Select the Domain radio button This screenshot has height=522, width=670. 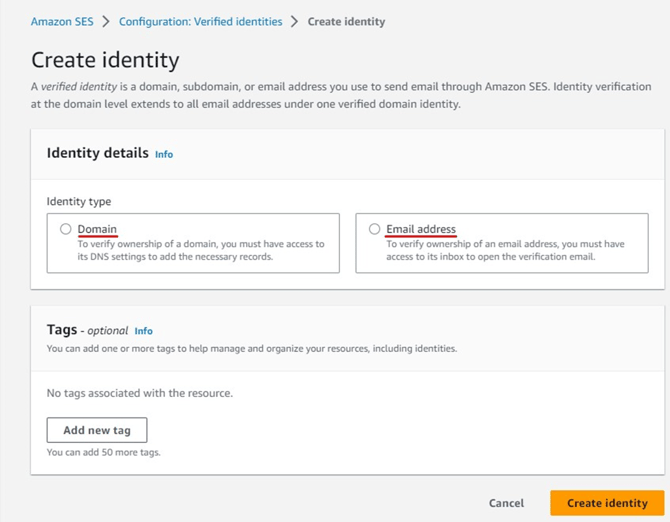point(66,229)
